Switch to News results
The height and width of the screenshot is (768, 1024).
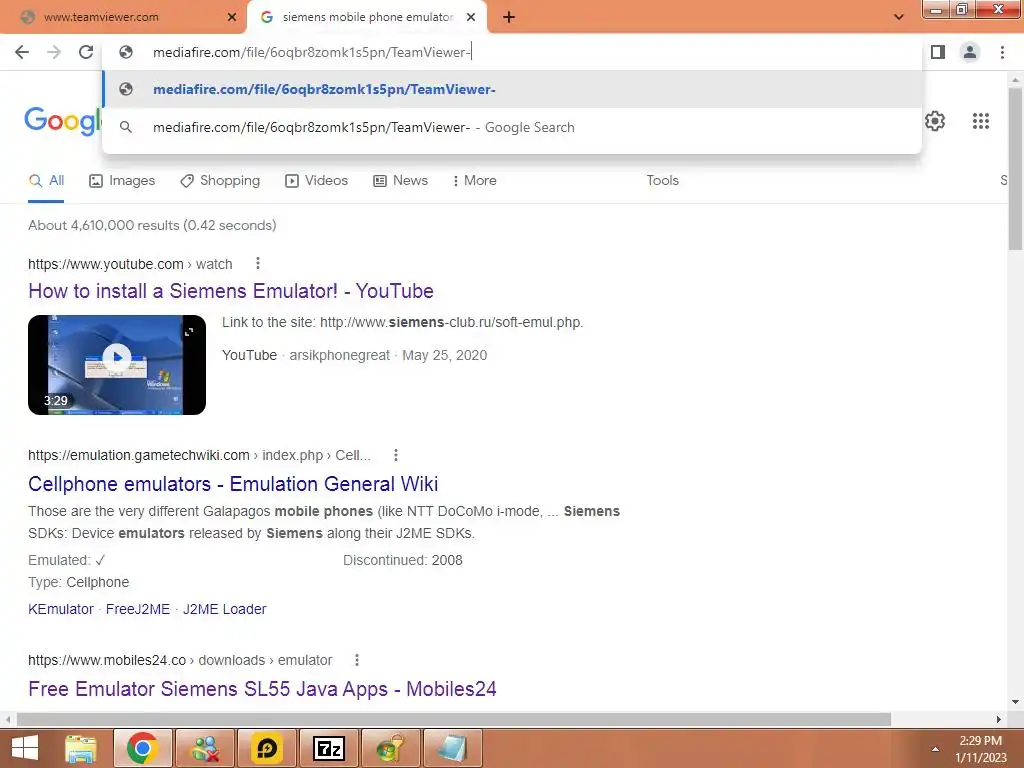400,181
